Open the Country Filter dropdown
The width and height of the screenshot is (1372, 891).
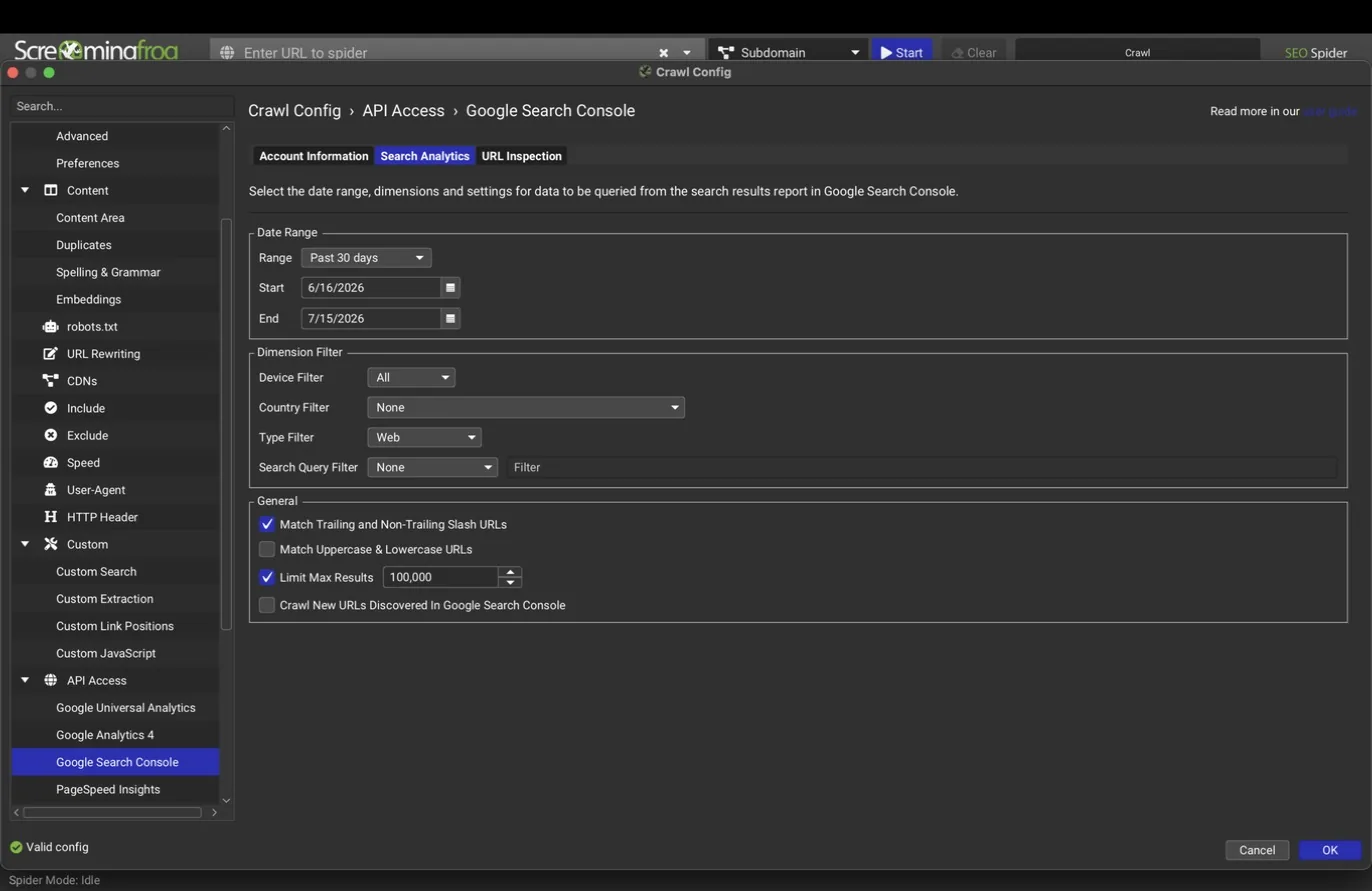(x=526, y=407)
